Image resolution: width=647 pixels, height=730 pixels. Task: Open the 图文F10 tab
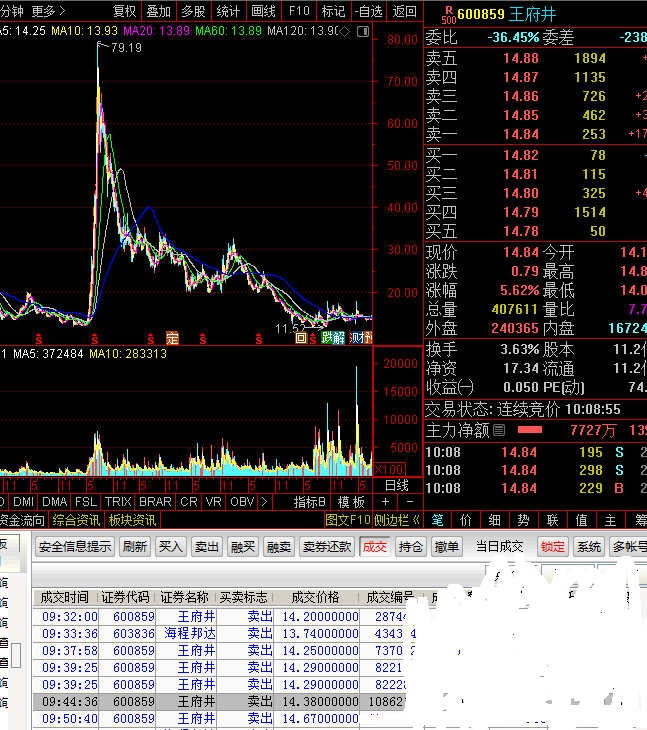click(348, 520)
